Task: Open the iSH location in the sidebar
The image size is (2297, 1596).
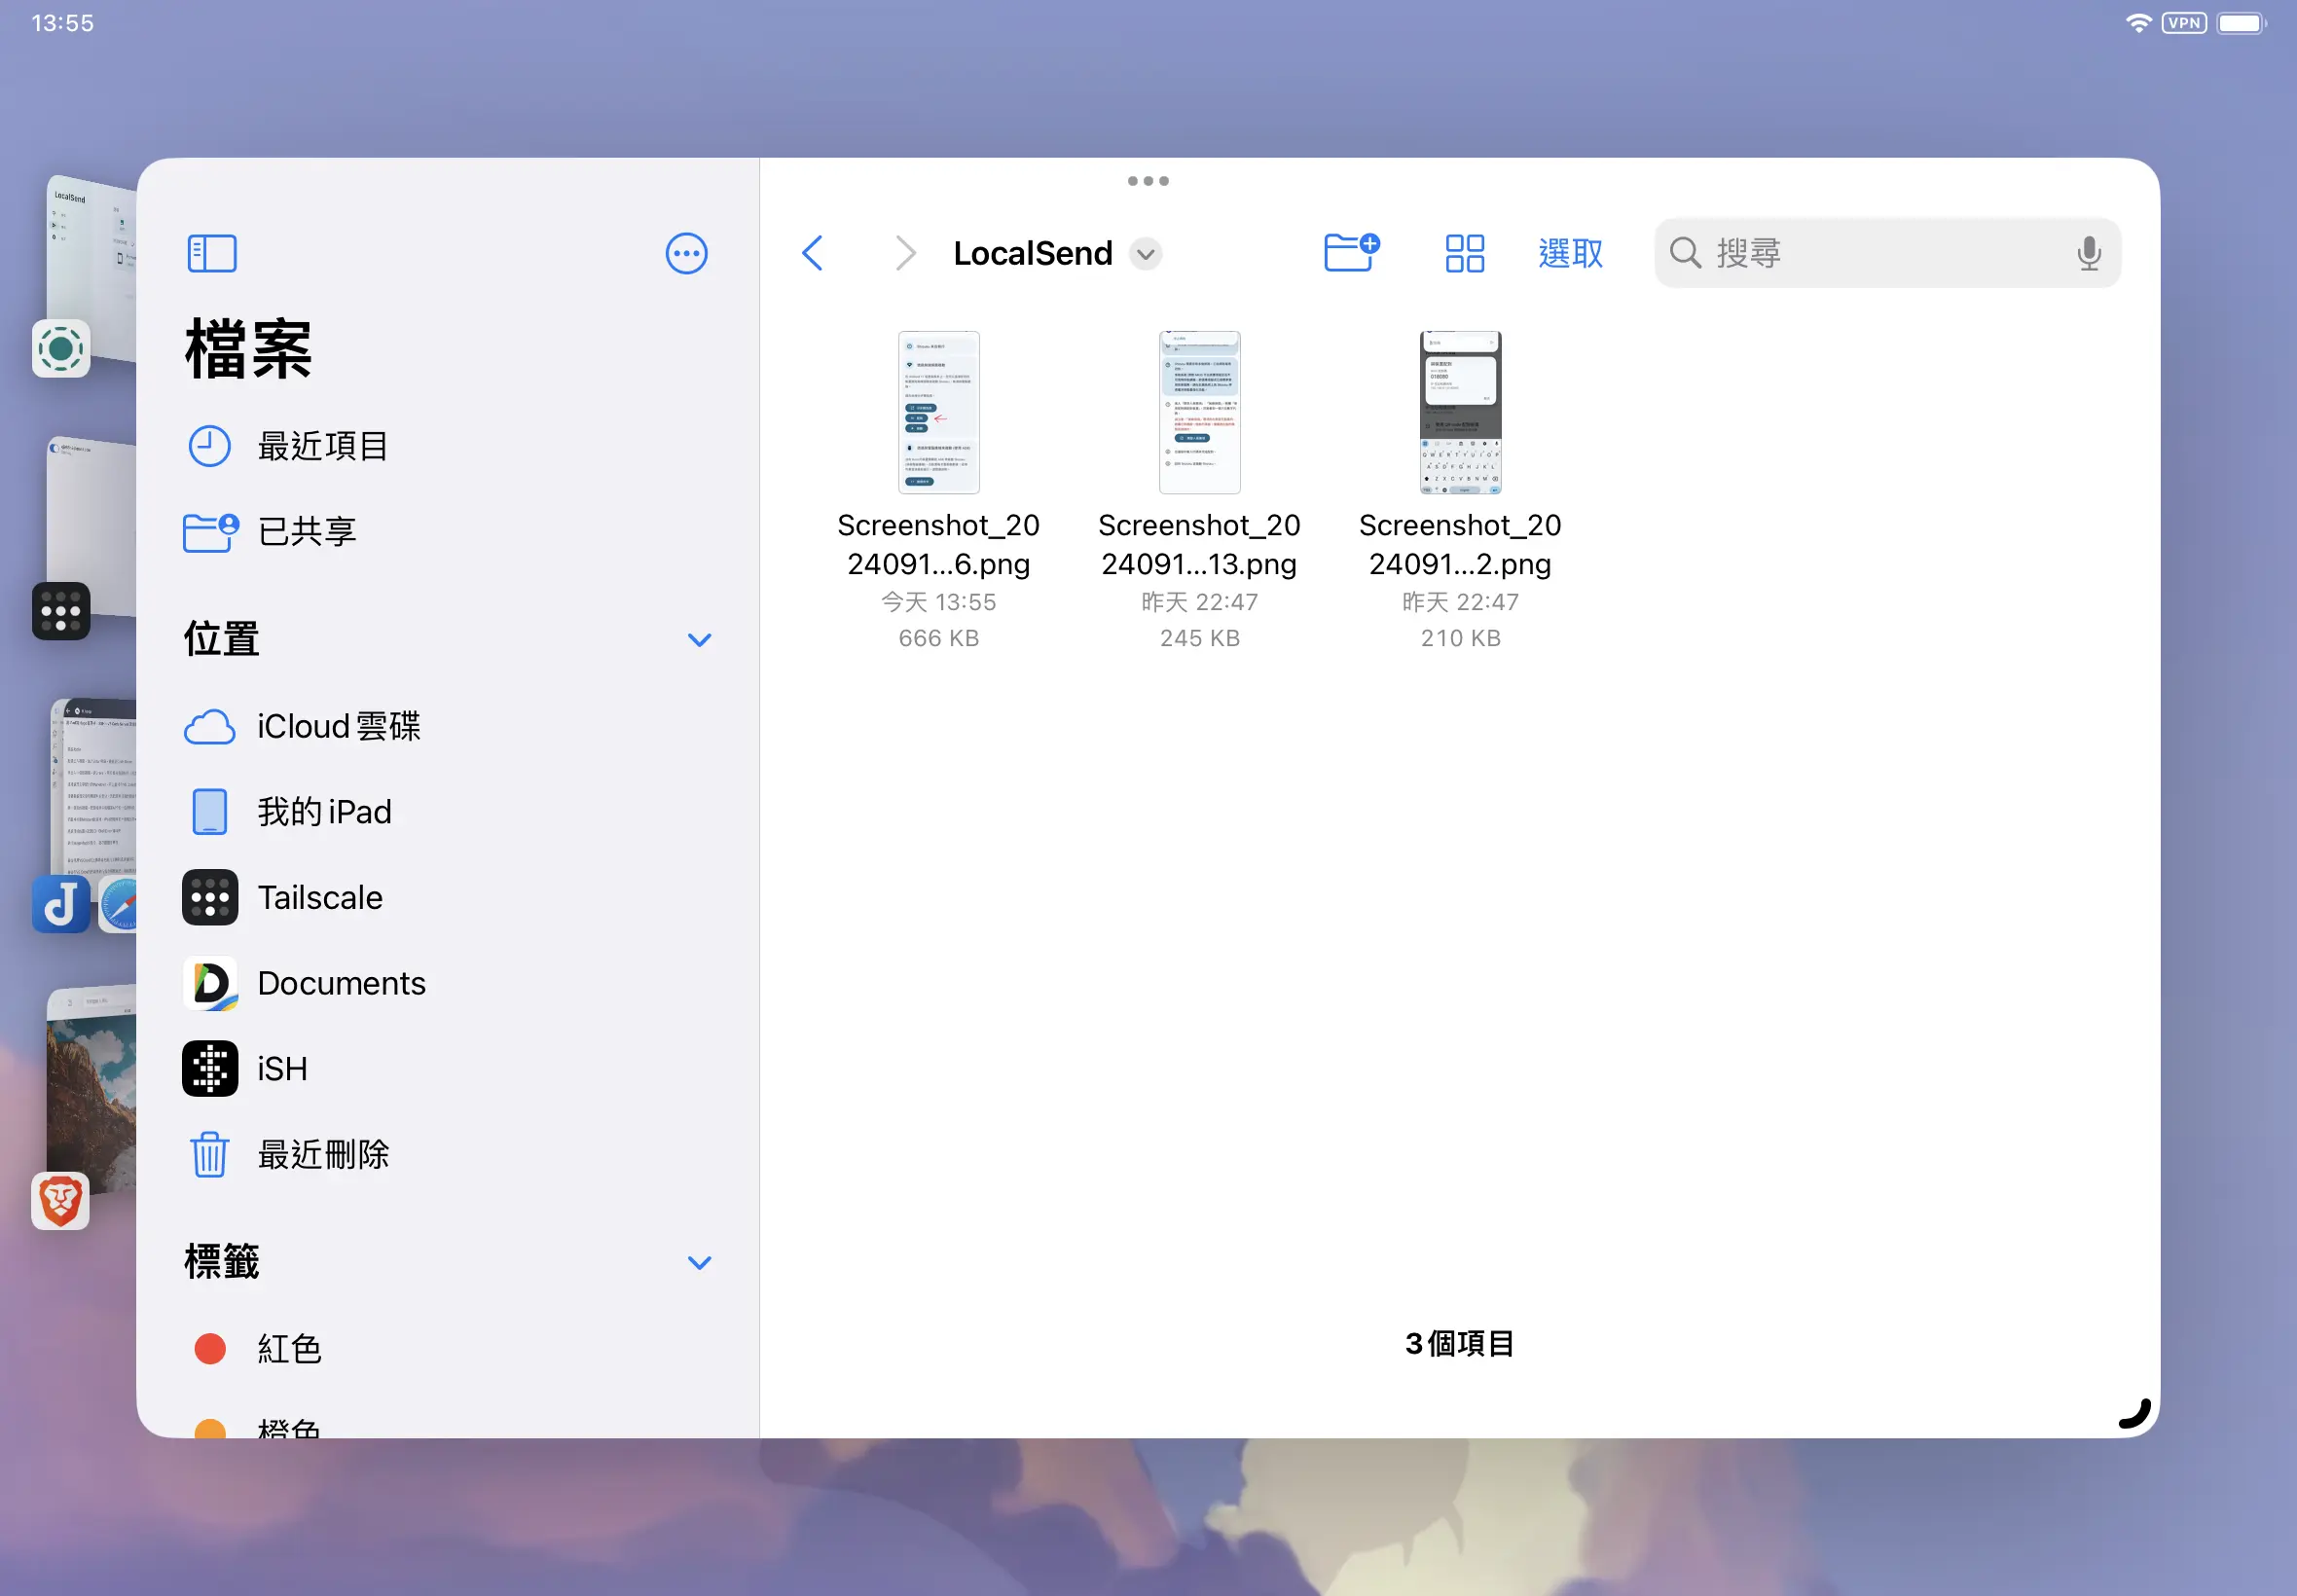Action: (x=281, y=1068)
